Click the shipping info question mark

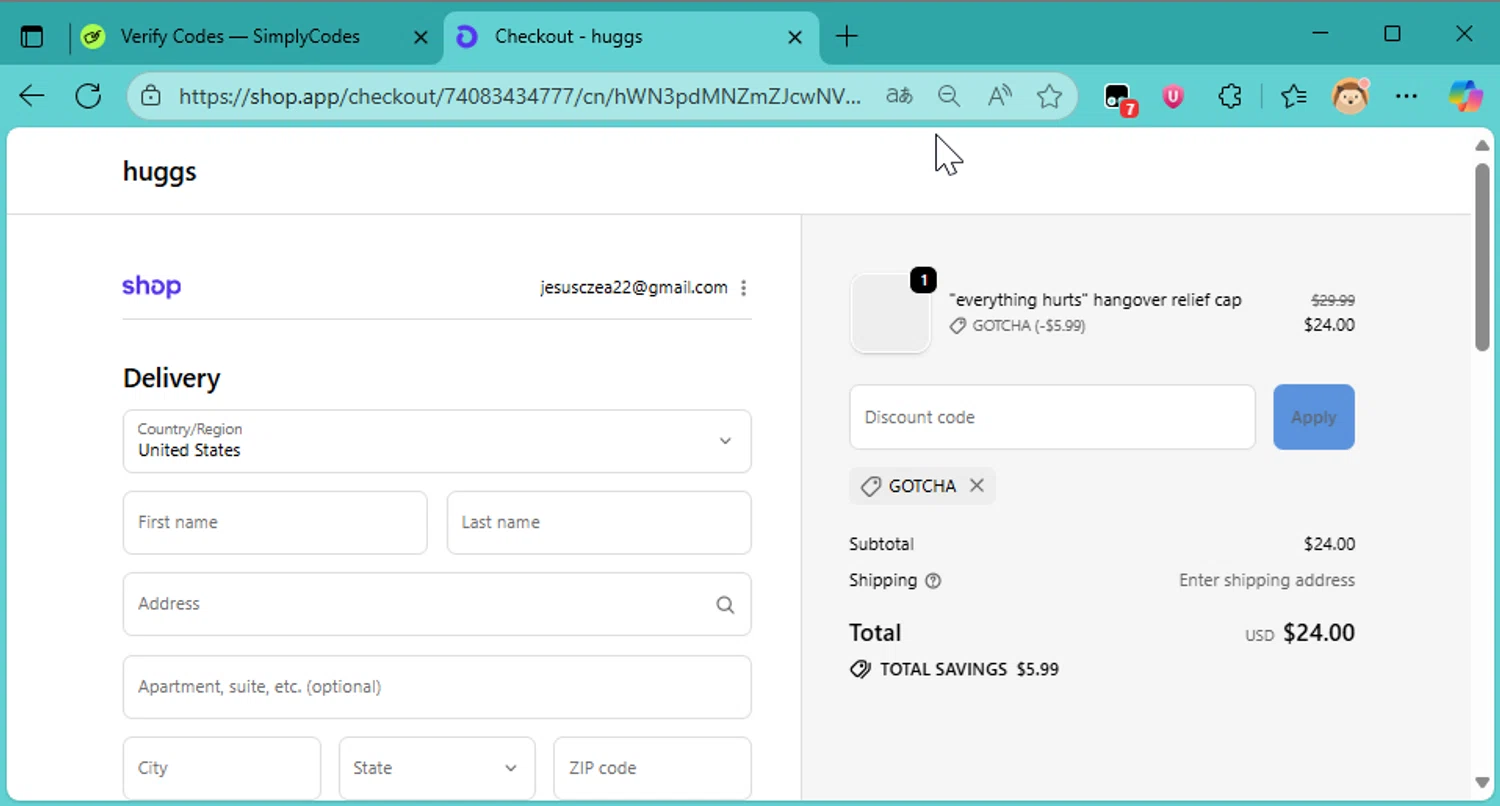coord(933,581)
